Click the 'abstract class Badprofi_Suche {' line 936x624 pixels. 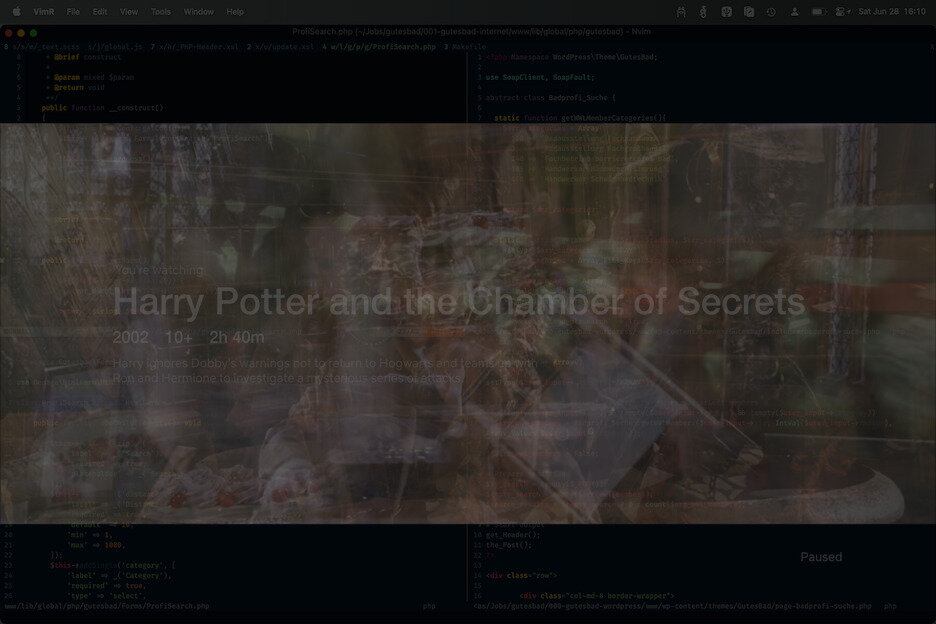[550, 98]
